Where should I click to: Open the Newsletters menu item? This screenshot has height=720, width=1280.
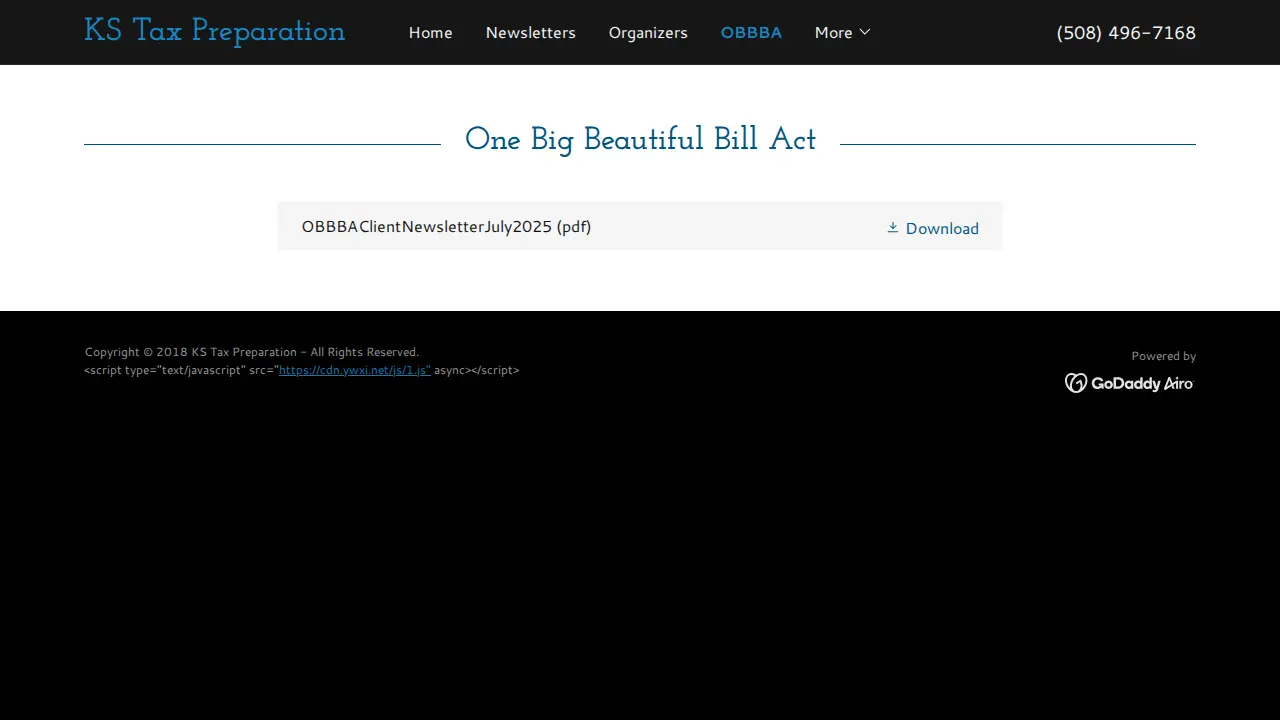pyautogui.click(x=530, y=33)
